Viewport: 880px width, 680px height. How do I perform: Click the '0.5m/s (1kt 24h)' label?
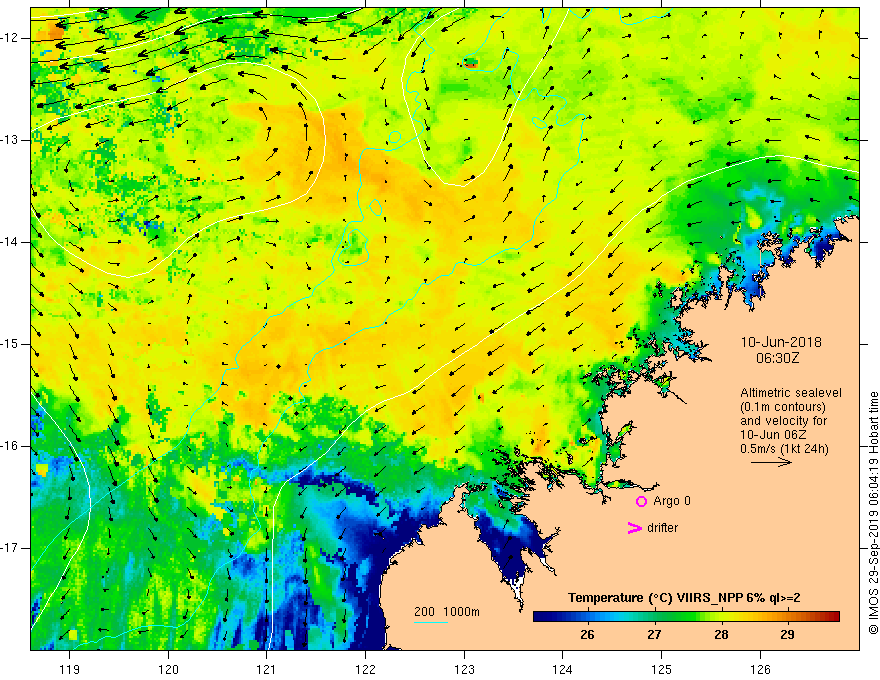point(784,449)
